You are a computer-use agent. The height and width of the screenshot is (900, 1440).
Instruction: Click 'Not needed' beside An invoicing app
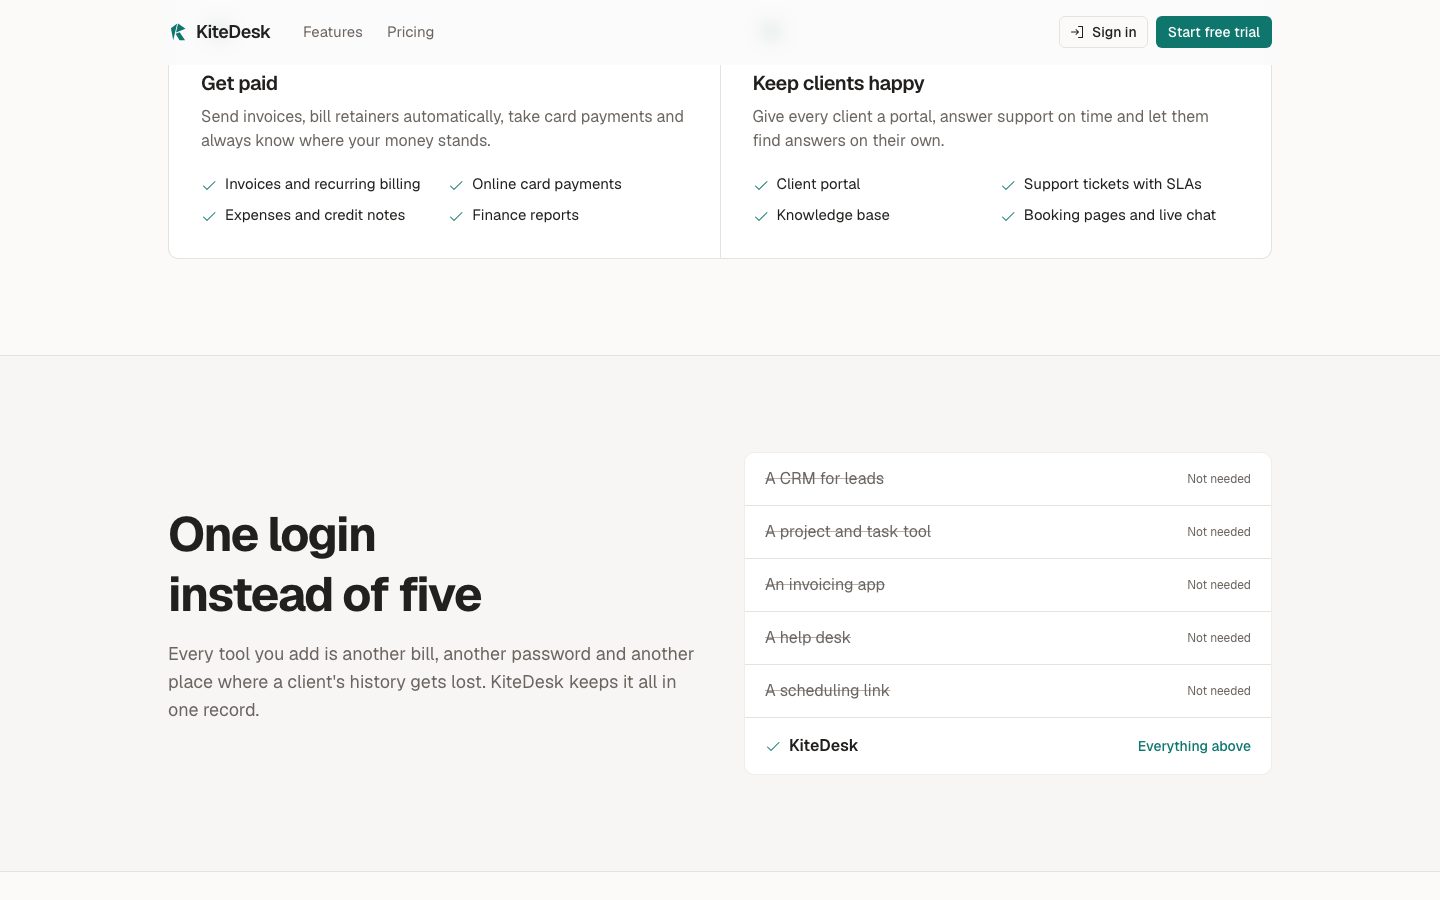(x=1218, y=585)
